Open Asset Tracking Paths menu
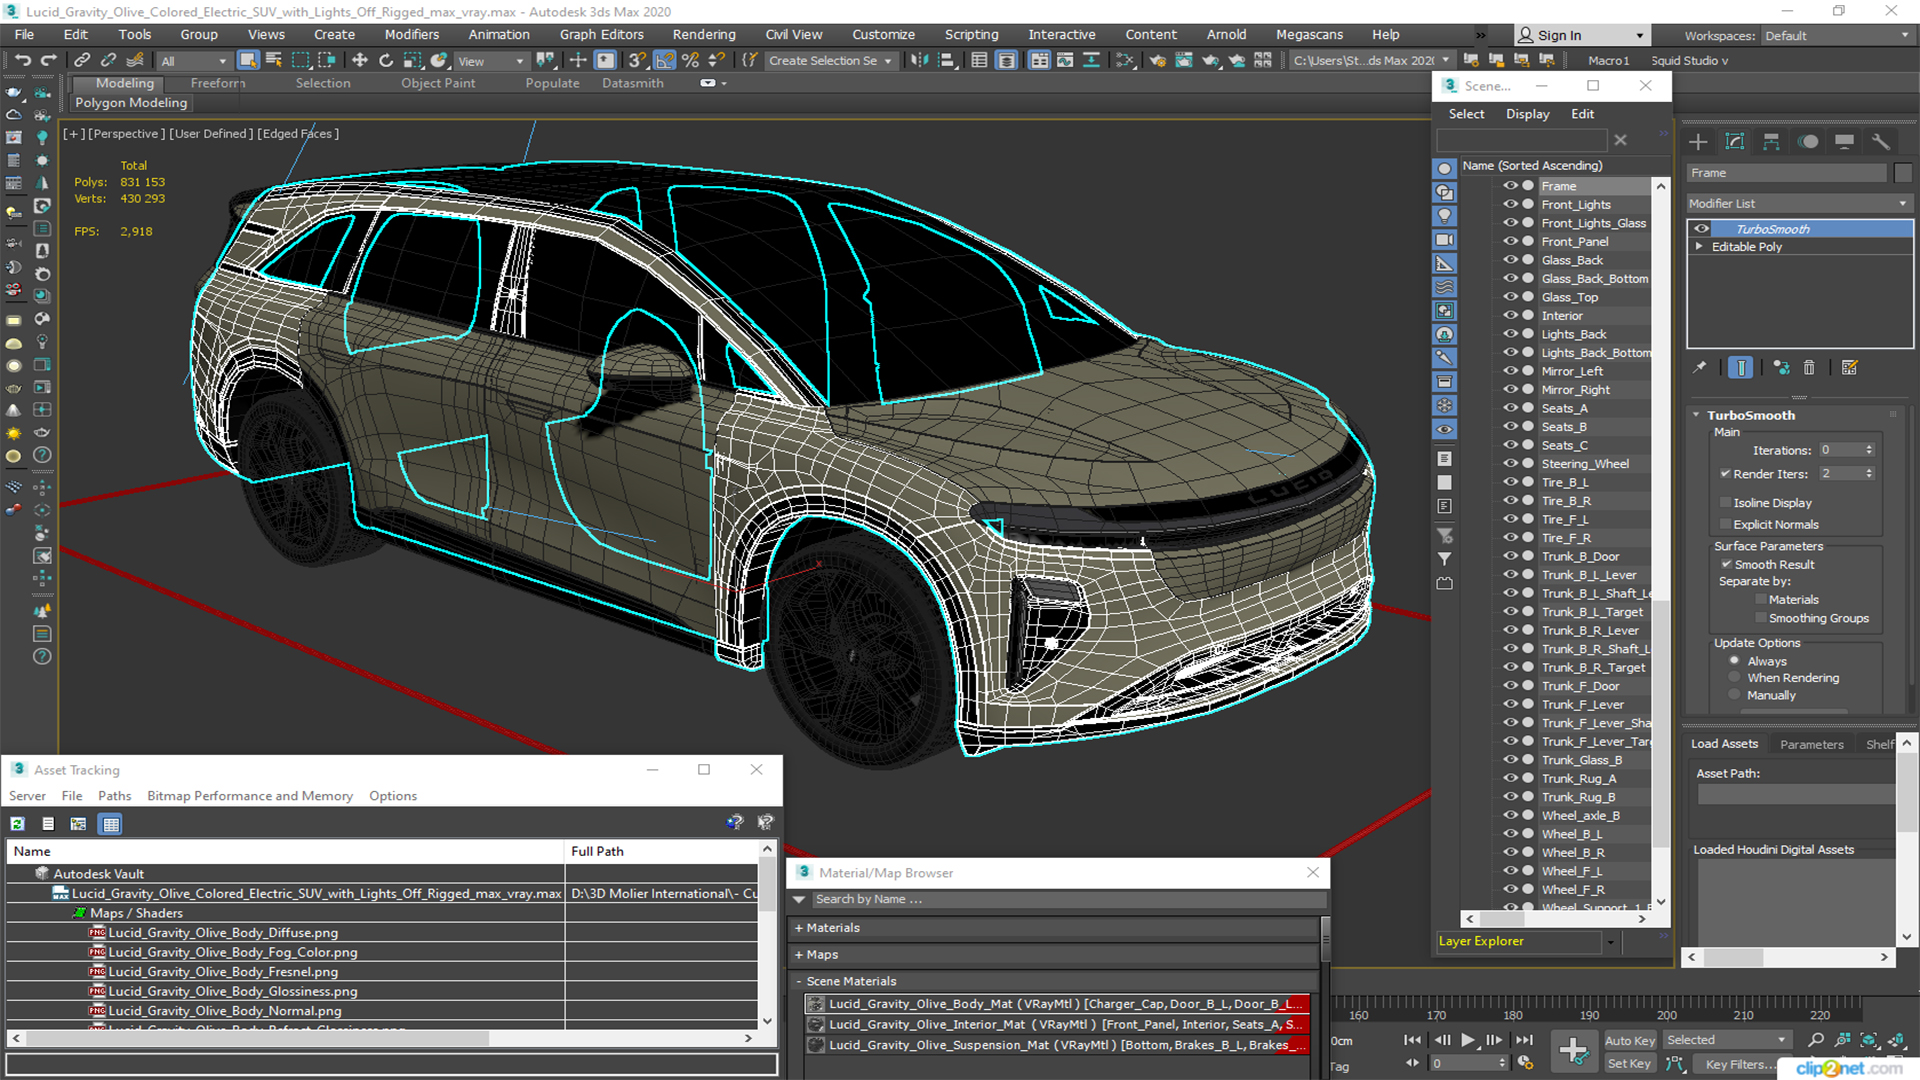This screenshot has width=1920, height=1080. point(114,796)
